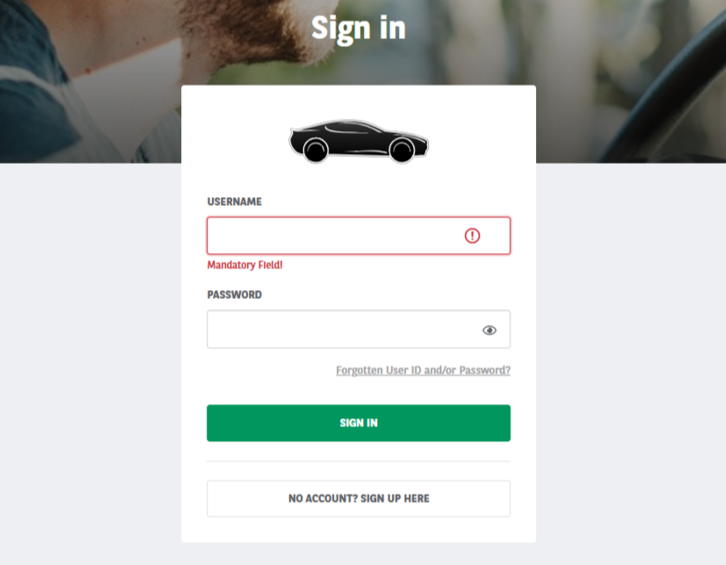Focus the Username input field
This screenshot has width=726, height=565.
pyautogui.click(x=330, y=236)
